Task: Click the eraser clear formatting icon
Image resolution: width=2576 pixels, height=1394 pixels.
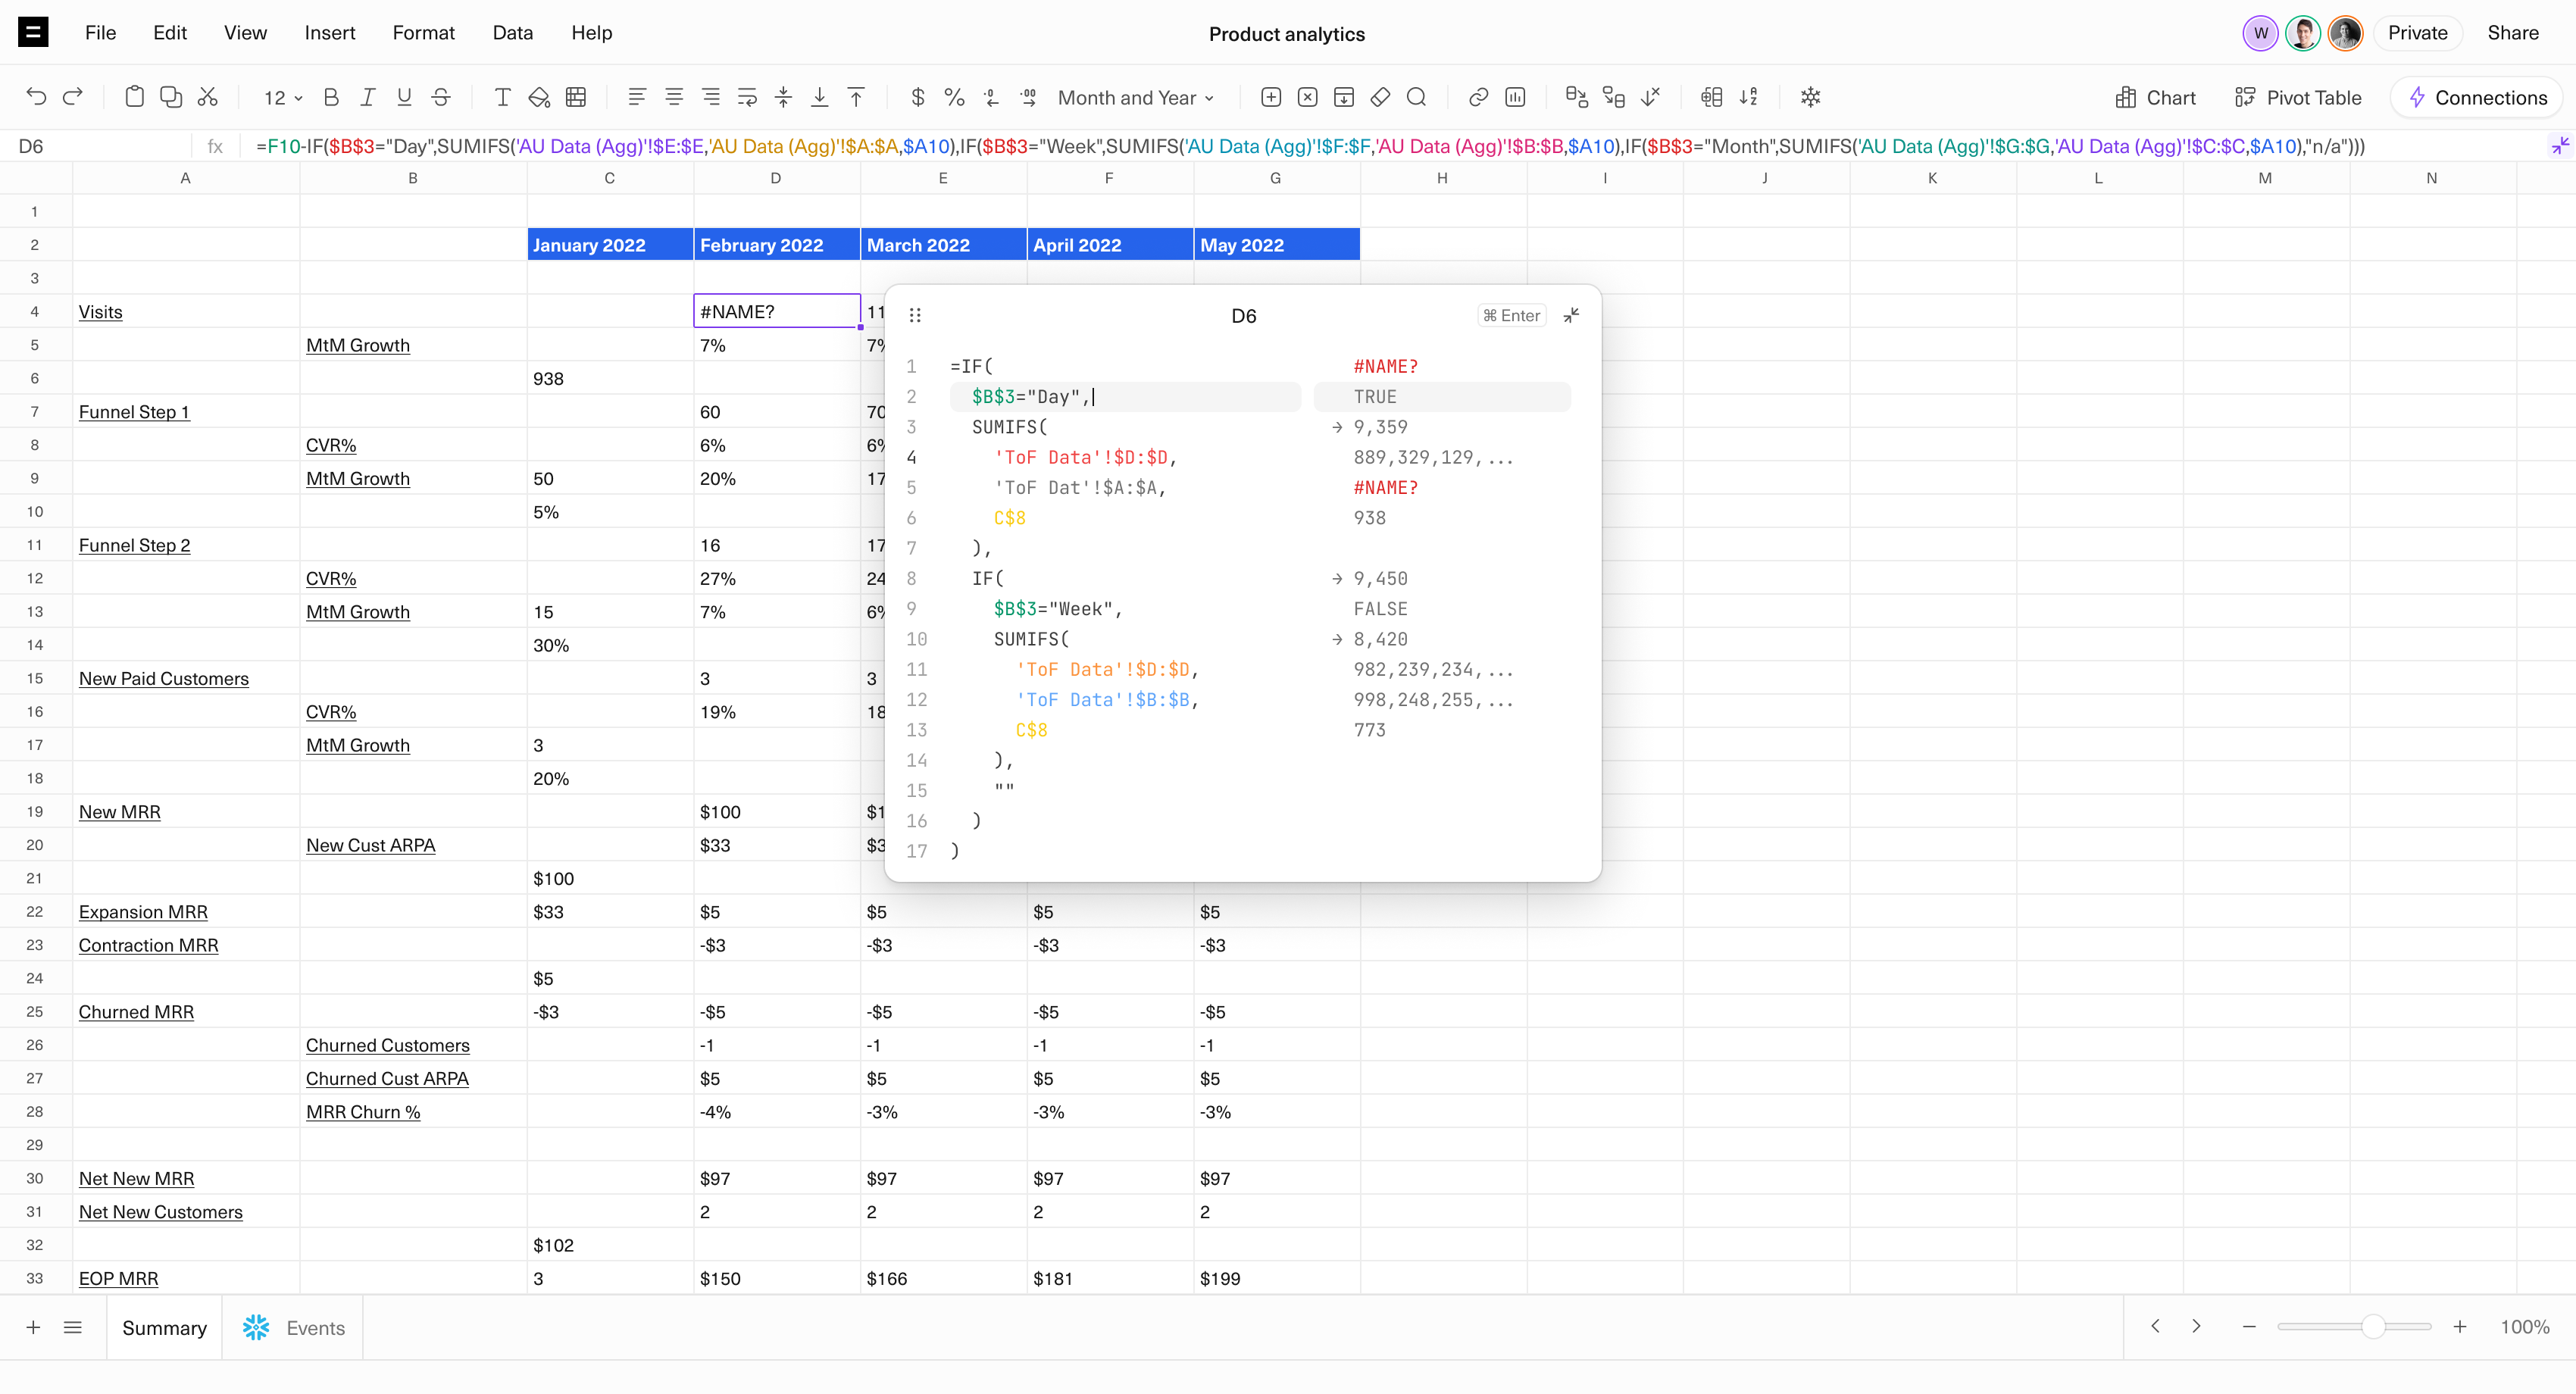Action: coord(1380,97)
